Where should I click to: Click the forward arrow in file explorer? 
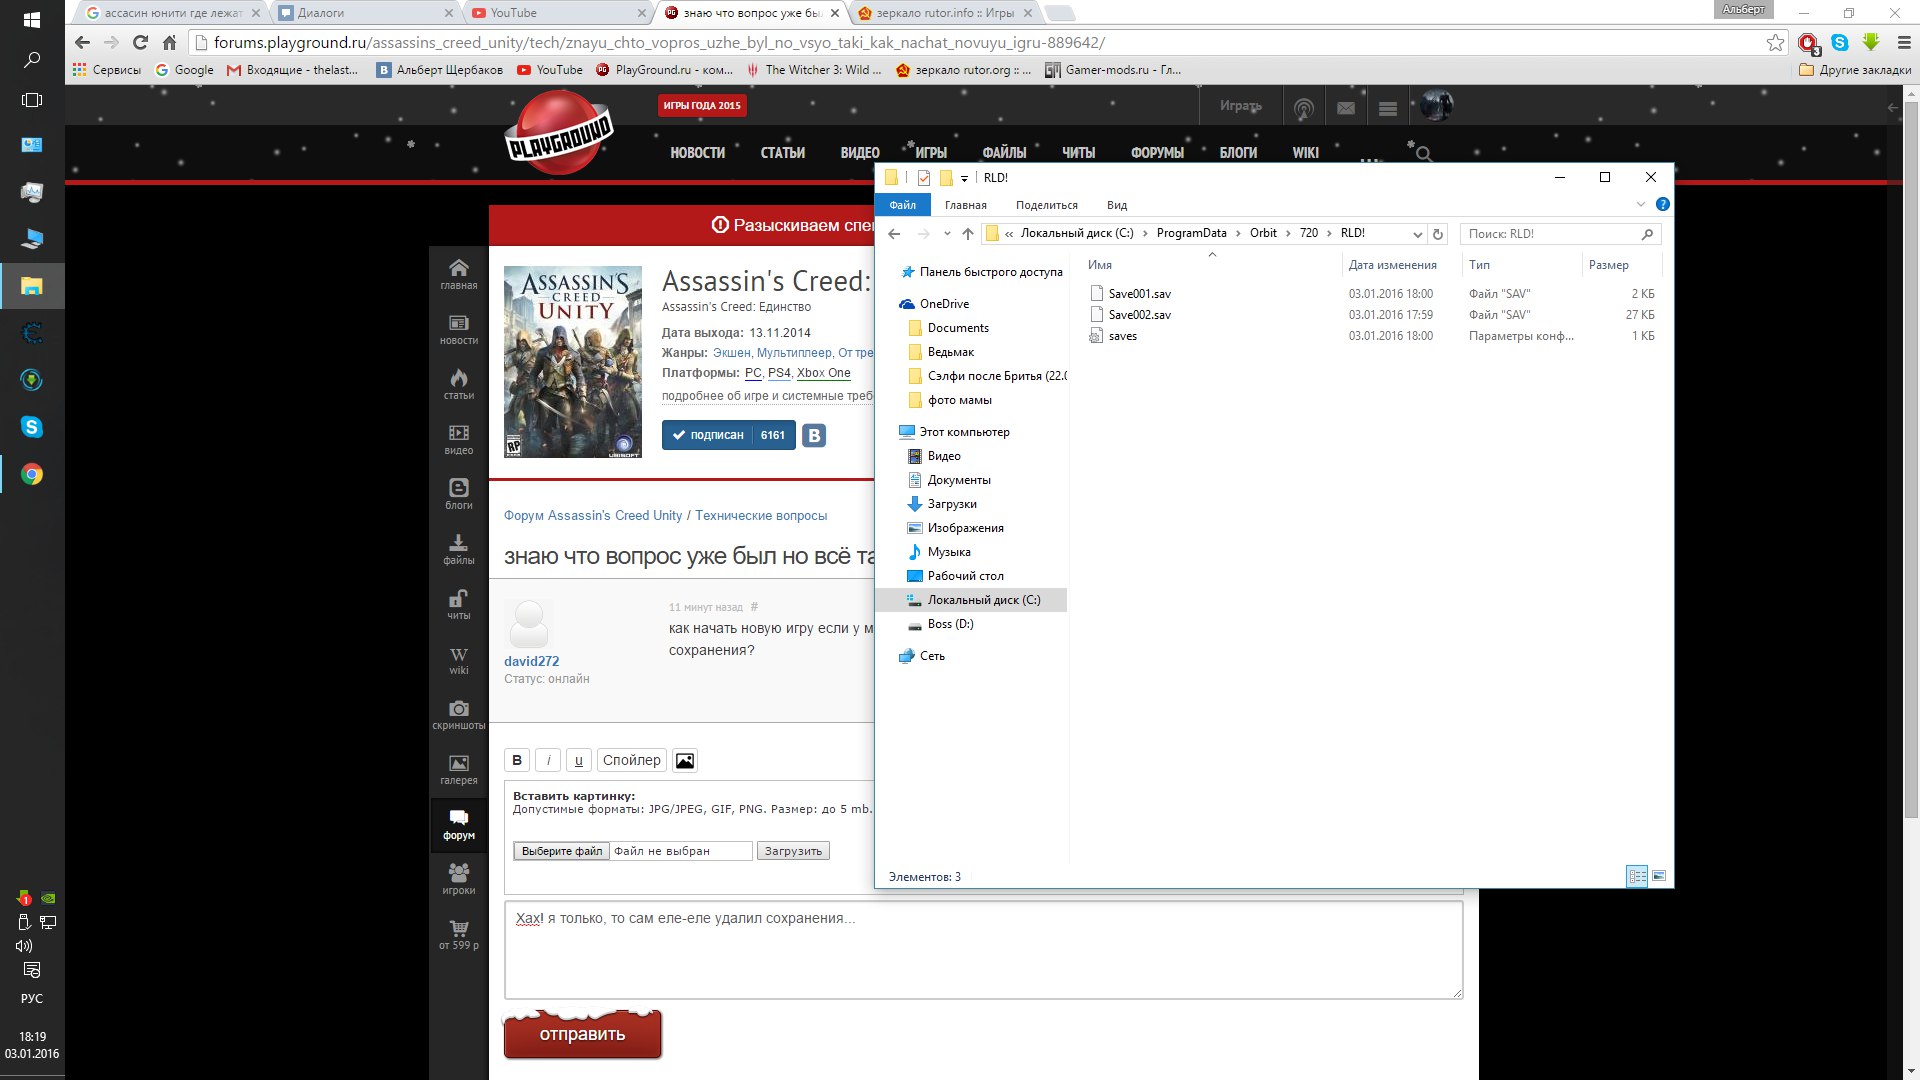[923, 233]
